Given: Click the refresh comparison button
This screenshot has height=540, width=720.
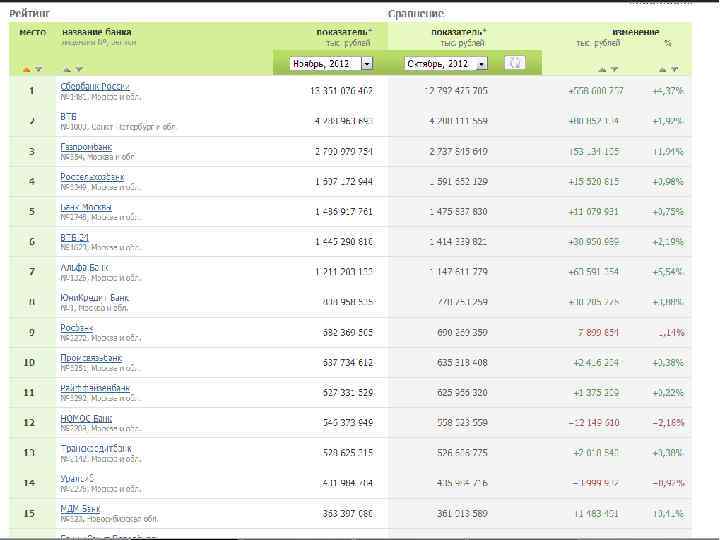Looking at the screenshot, I should [x=515, y=63].
